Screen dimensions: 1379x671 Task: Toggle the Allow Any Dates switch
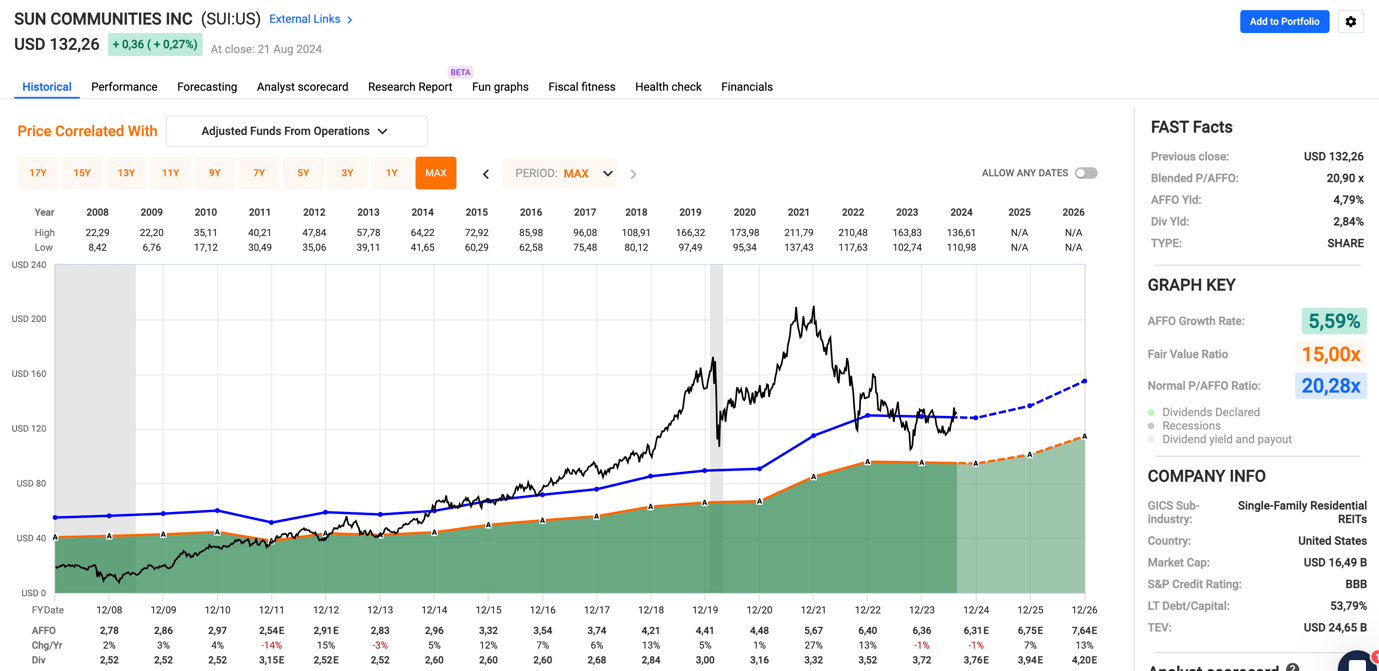[x=1085, y=173]
